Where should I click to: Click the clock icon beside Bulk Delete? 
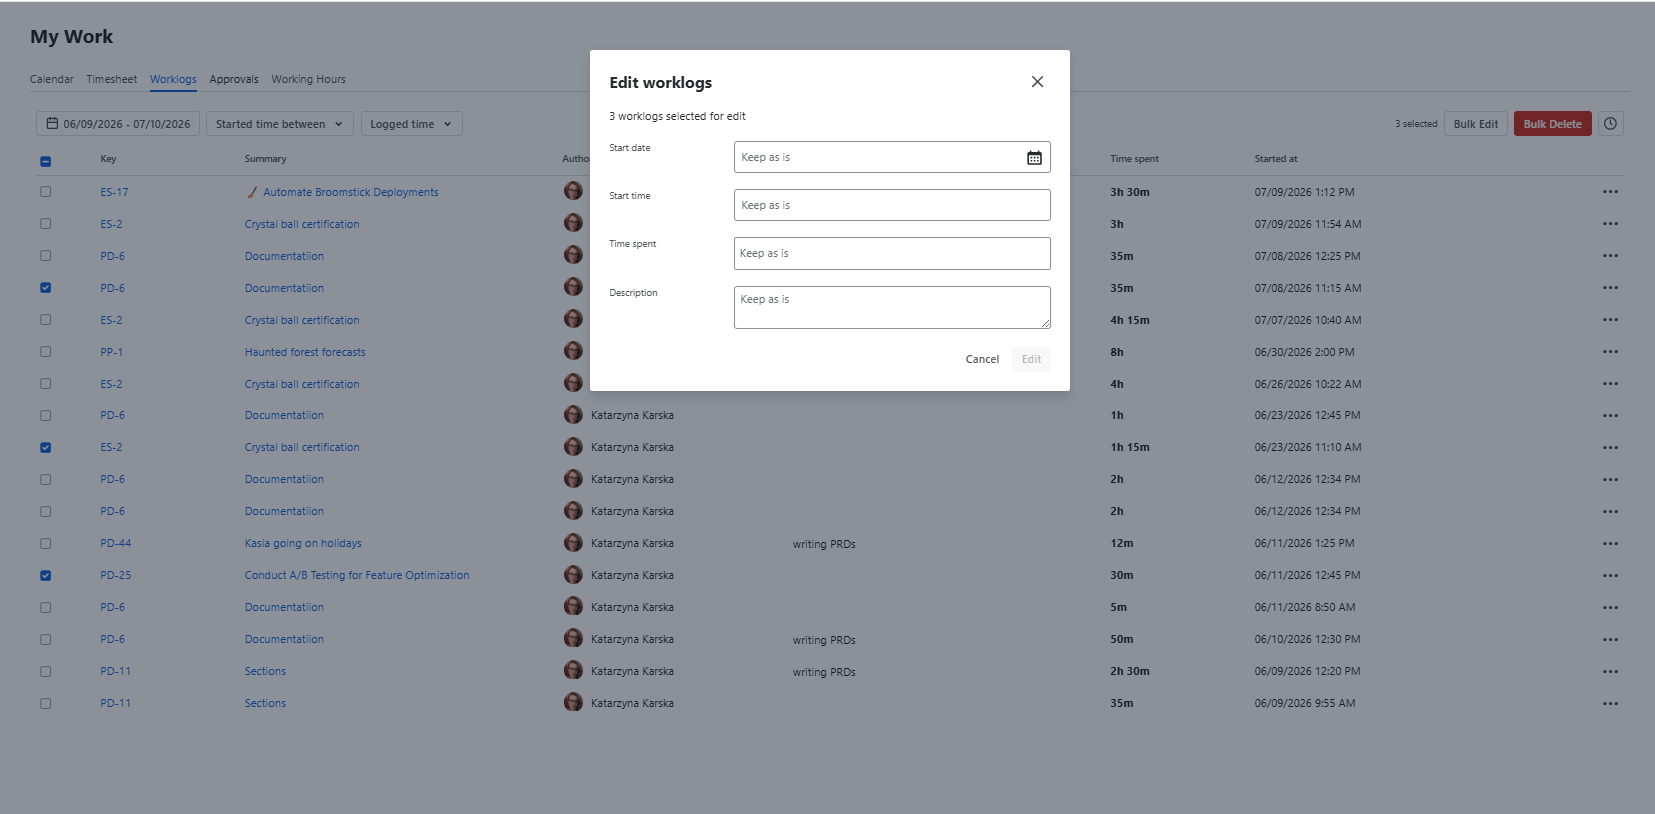[x=1610, y=124]
